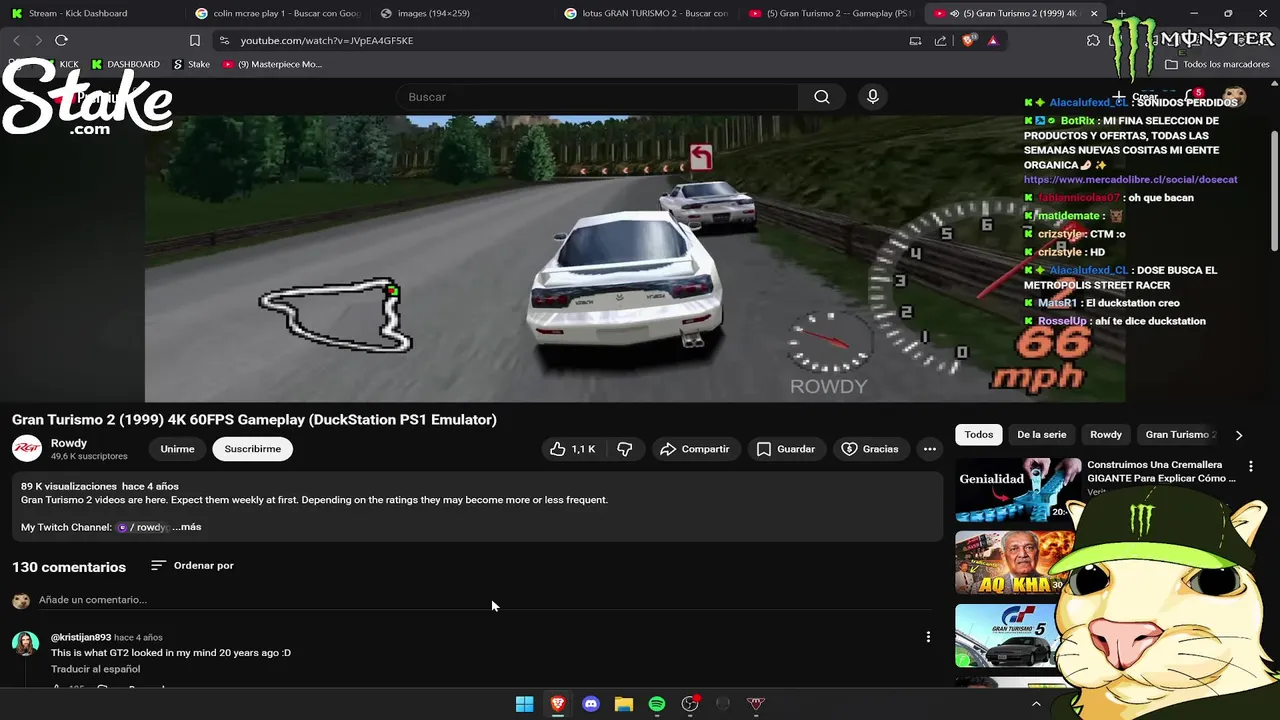Screen dimensions: 1280x720
Task: Open Todos los marcadores folder
Action: 1217,64
